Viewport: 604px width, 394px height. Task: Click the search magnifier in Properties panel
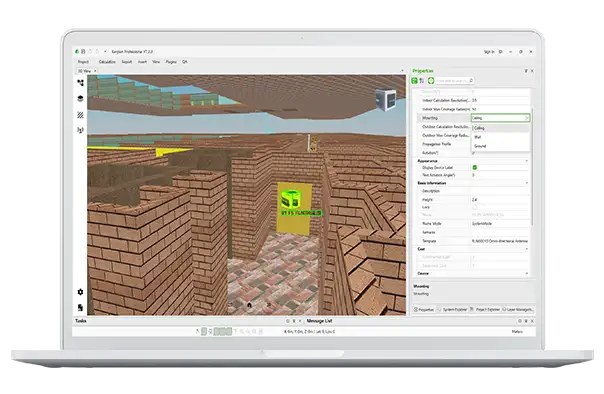(471, 80)
